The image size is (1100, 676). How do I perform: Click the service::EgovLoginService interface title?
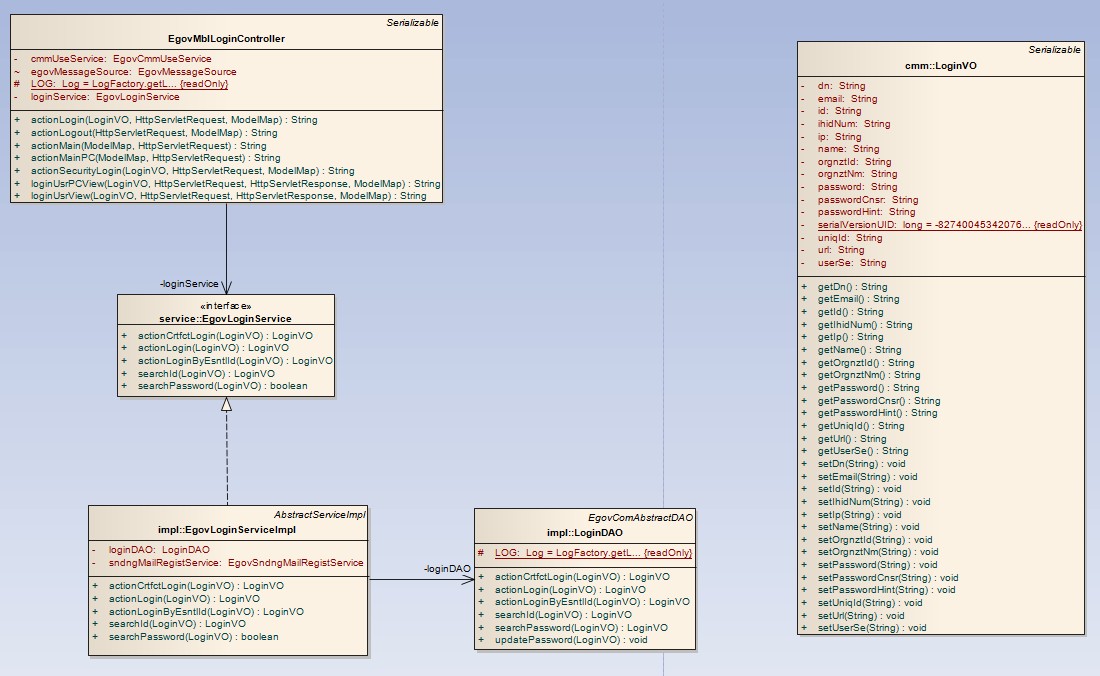(x=225, y=319)
